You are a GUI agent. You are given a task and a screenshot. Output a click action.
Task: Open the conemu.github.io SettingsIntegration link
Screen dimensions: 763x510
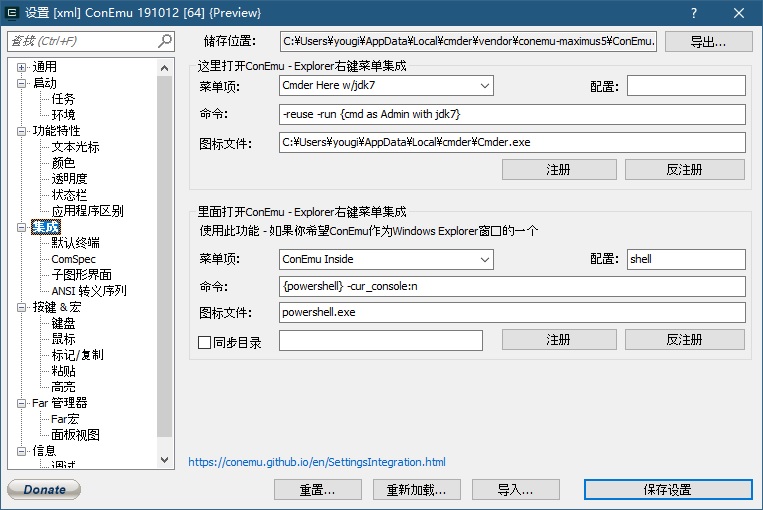pos(317,463)
